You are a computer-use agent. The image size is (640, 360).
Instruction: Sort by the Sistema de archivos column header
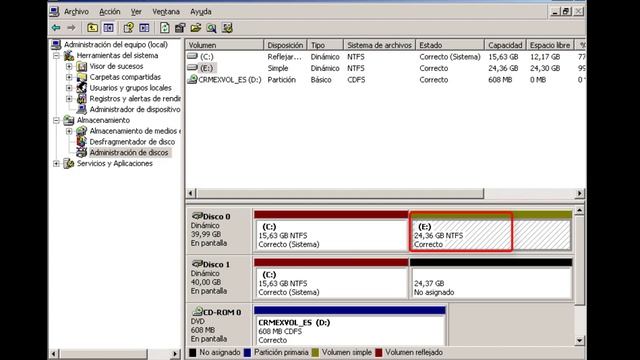click(x=379, y=45)
